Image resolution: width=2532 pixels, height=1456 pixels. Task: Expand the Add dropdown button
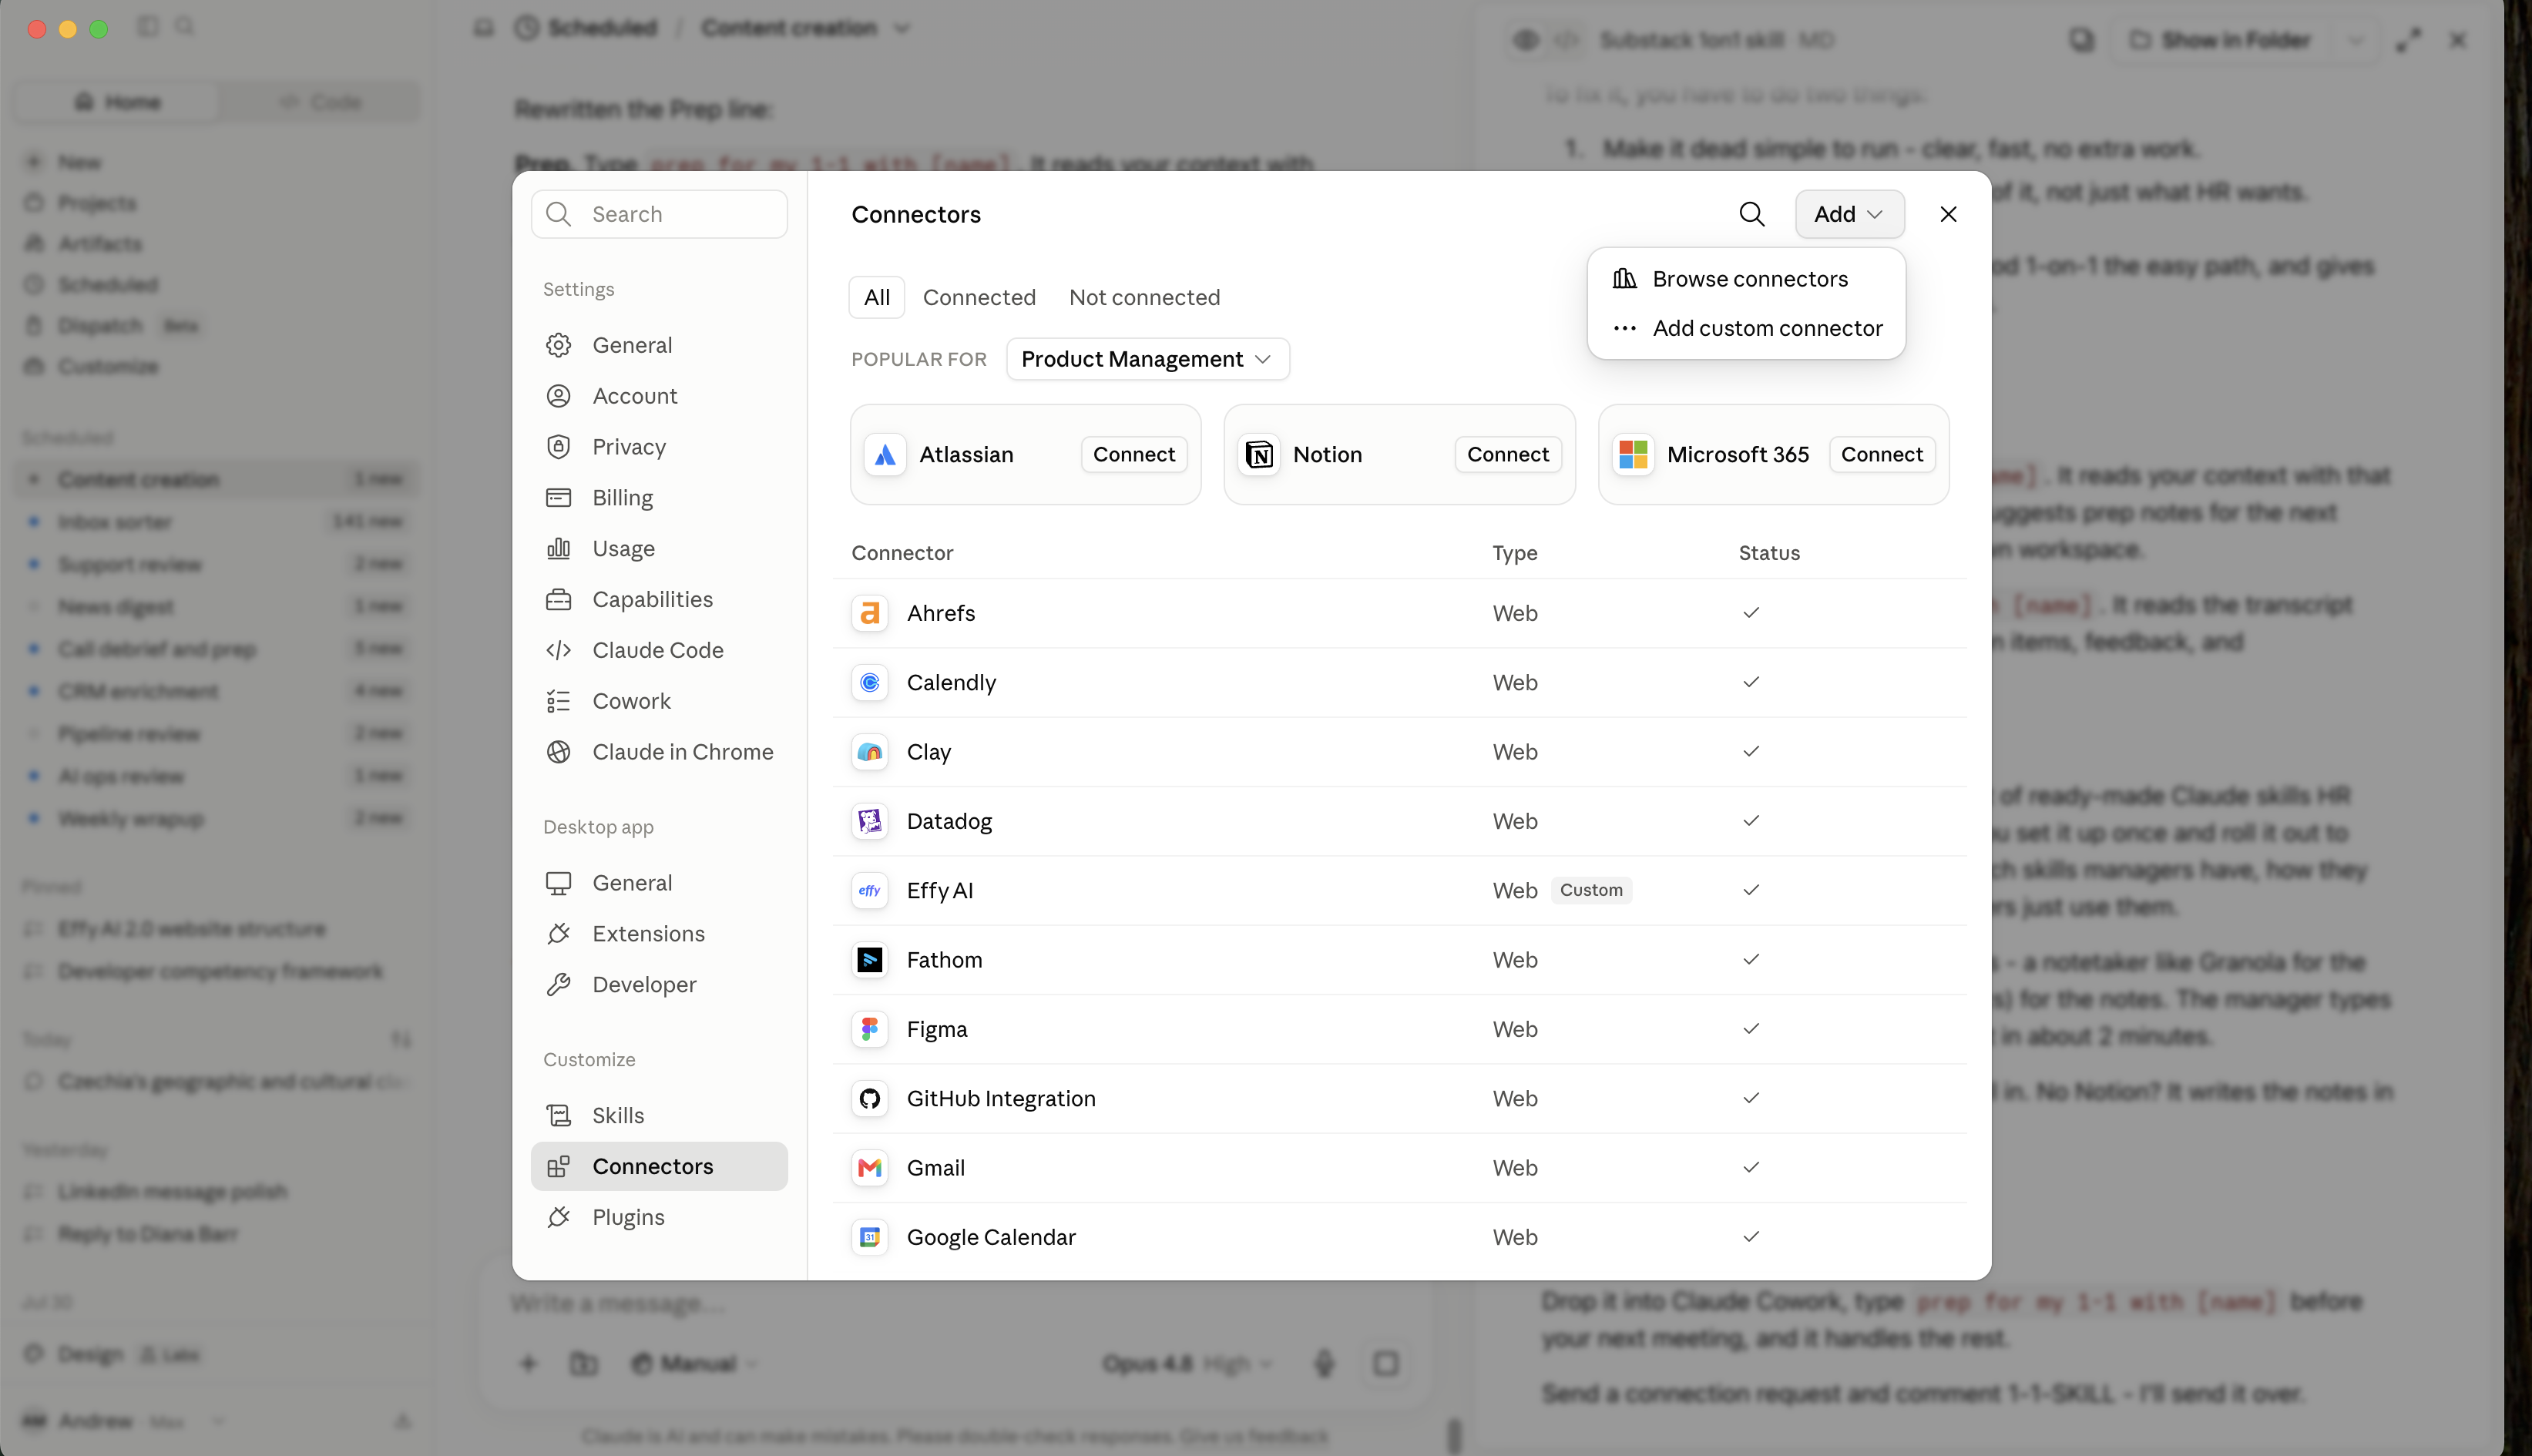point(1849,214)
